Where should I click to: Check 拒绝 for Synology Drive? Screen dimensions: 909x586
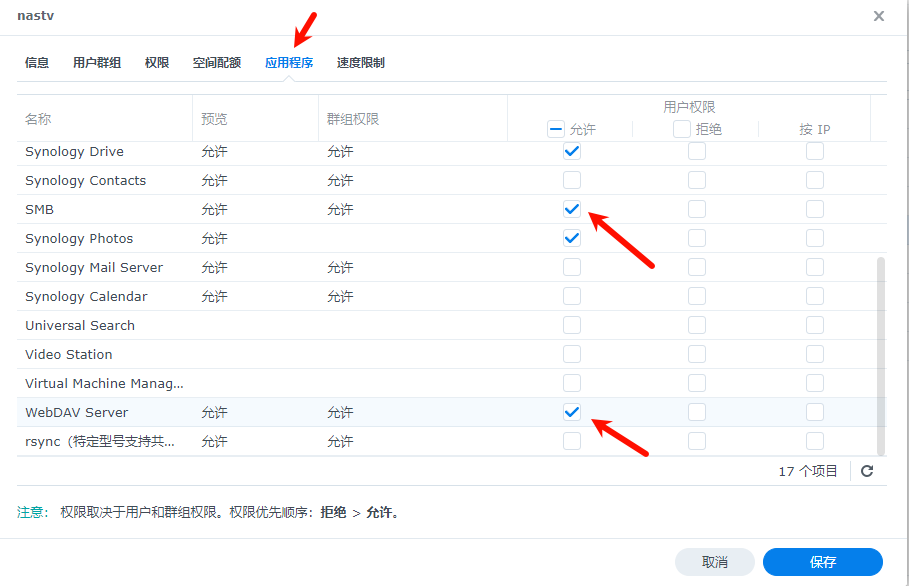[697, 151]
